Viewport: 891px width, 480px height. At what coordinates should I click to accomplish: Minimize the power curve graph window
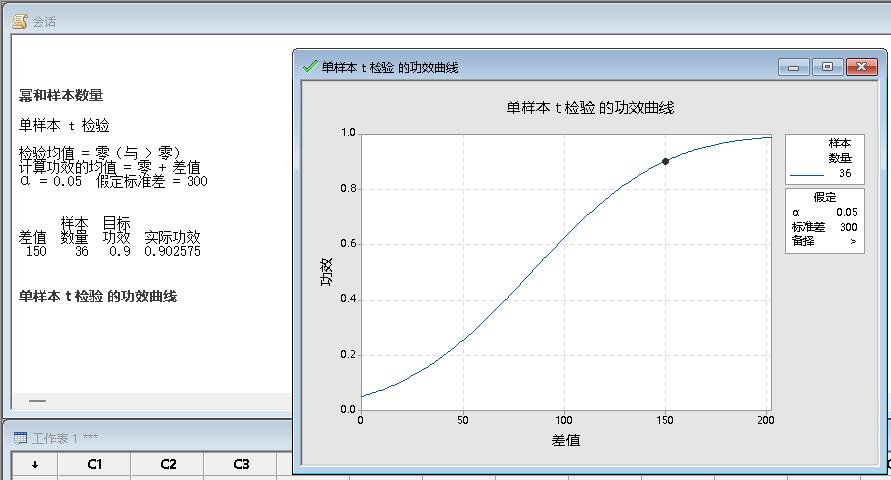(794, 68)
